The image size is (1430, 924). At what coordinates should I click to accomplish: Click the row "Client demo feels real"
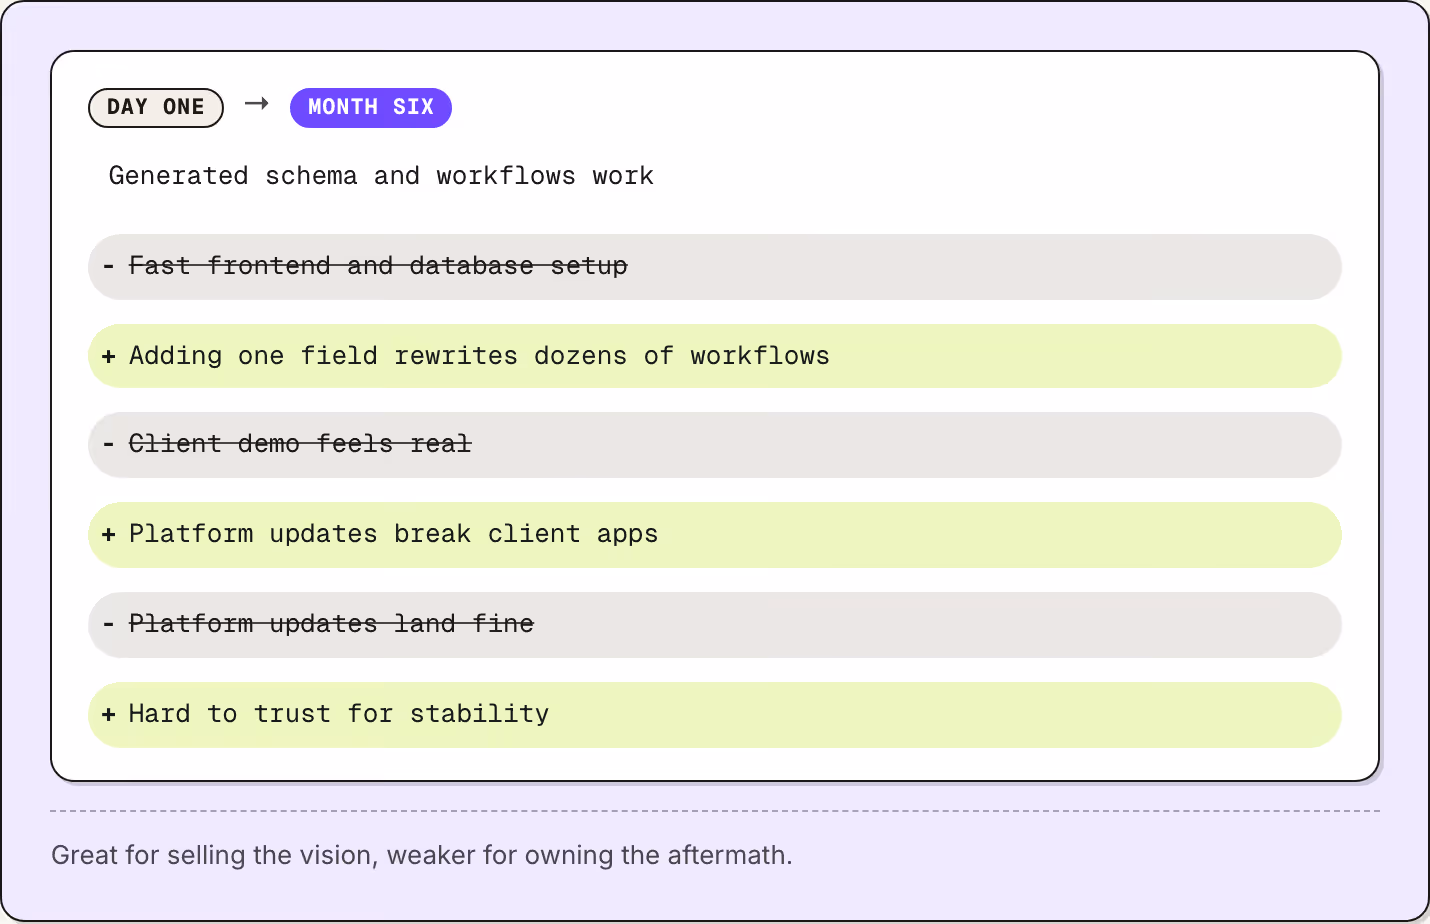[715, 445]
